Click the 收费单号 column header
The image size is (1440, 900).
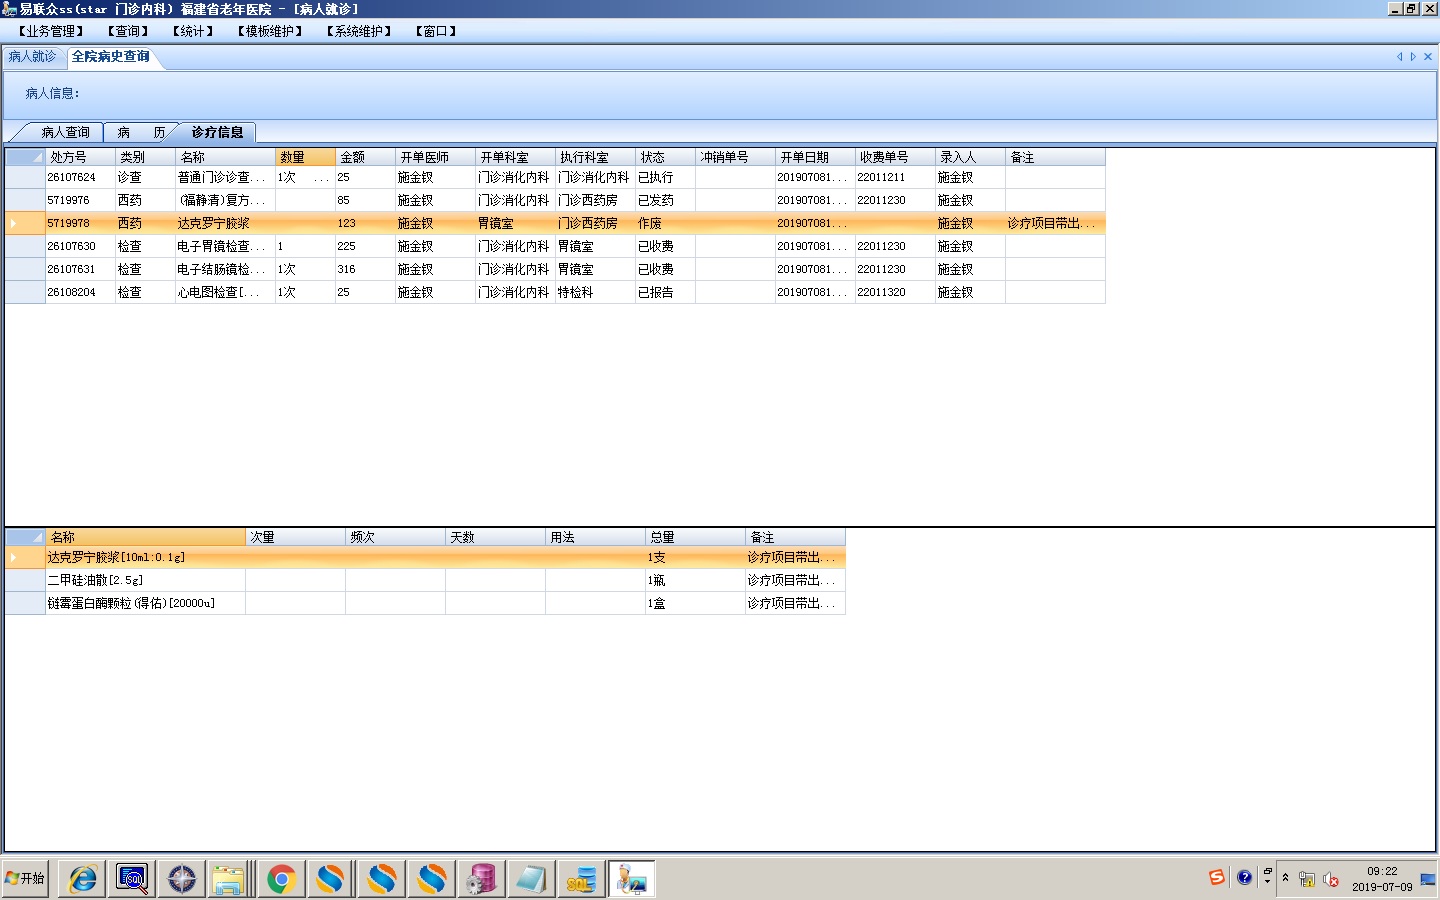[x=895, y=157]
